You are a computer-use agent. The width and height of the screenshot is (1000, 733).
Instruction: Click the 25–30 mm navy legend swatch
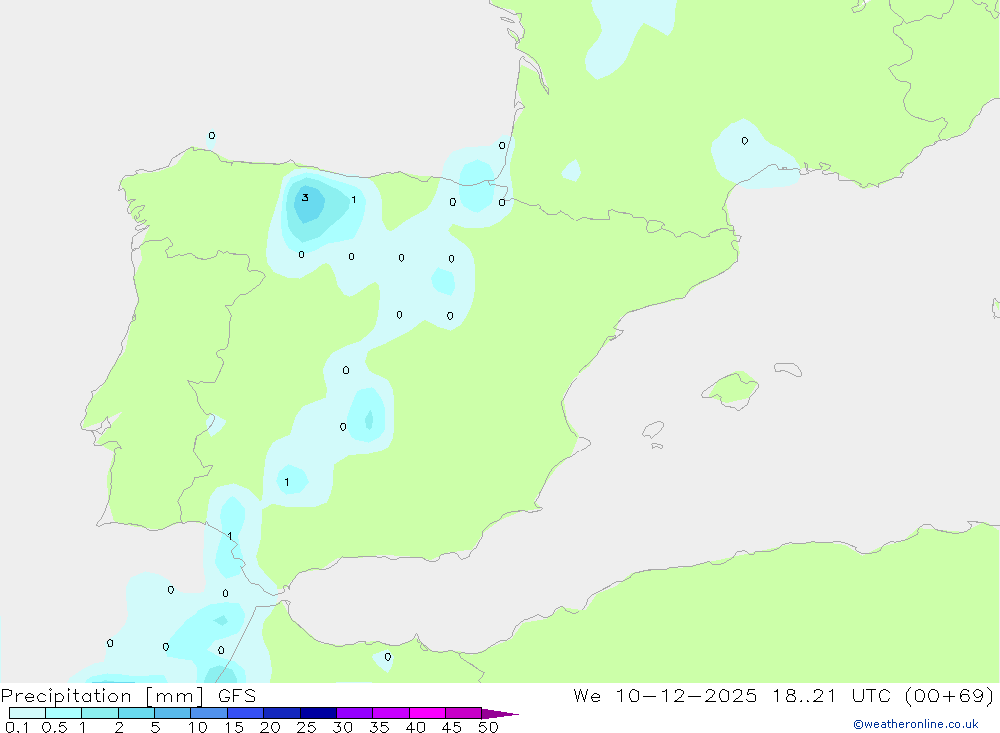click(x=318, y=713)
